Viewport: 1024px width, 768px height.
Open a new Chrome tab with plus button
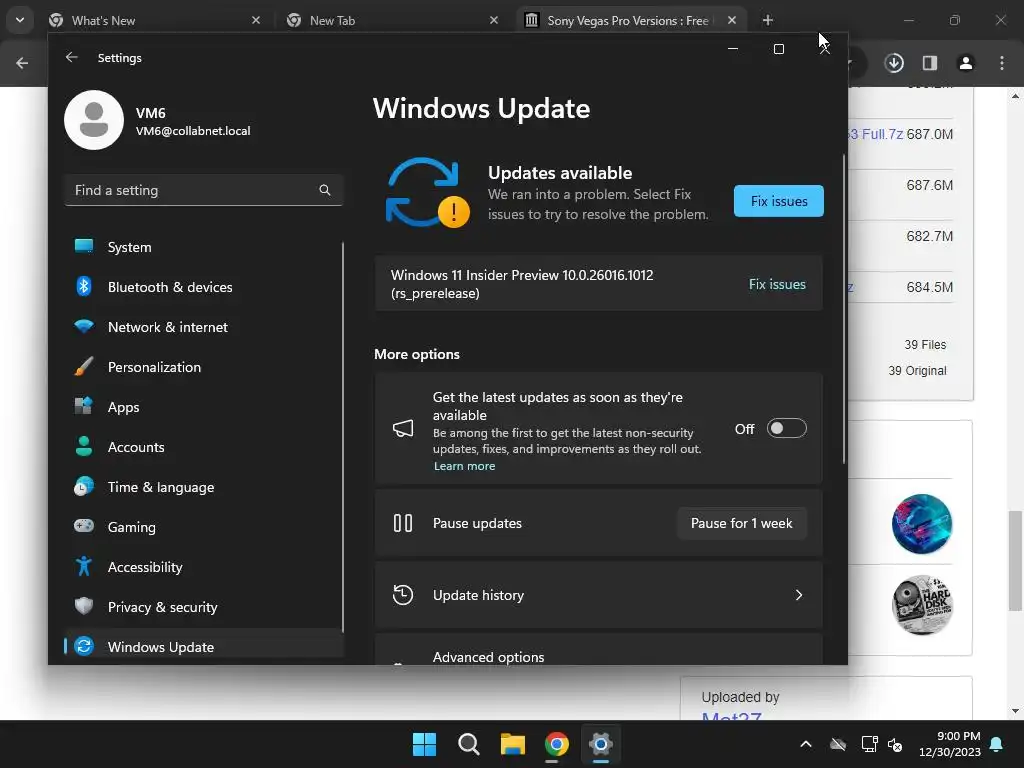coord(768,21)
